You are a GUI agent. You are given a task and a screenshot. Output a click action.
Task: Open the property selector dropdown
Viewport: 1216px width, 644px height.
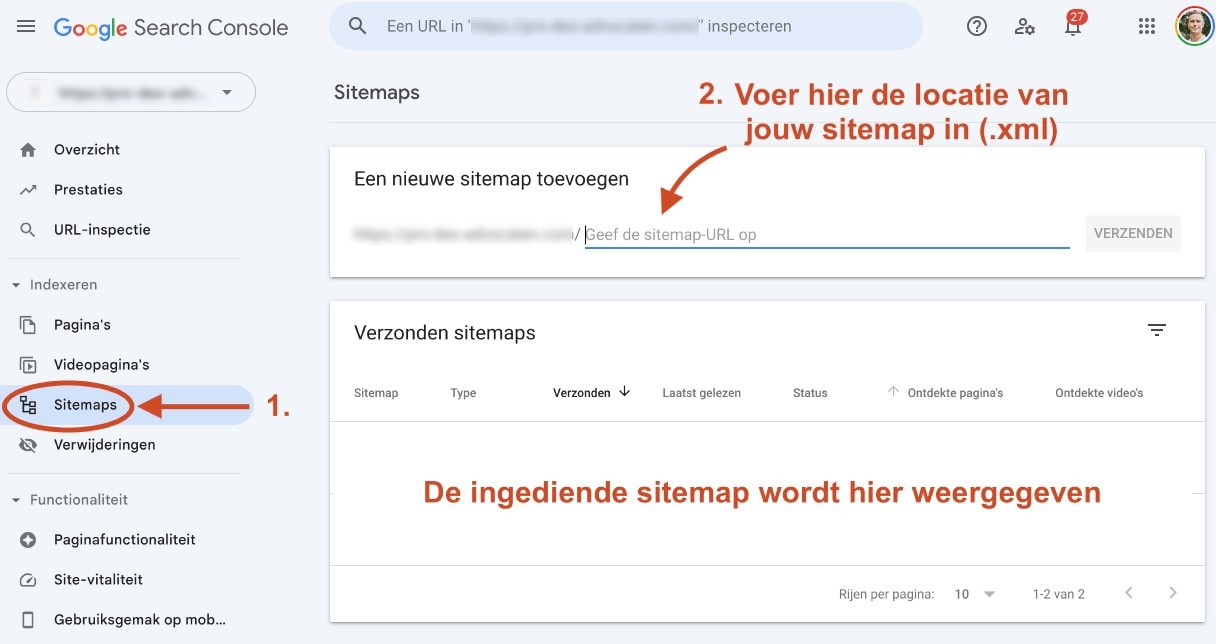pyautogui.click(x=131, y=91)
